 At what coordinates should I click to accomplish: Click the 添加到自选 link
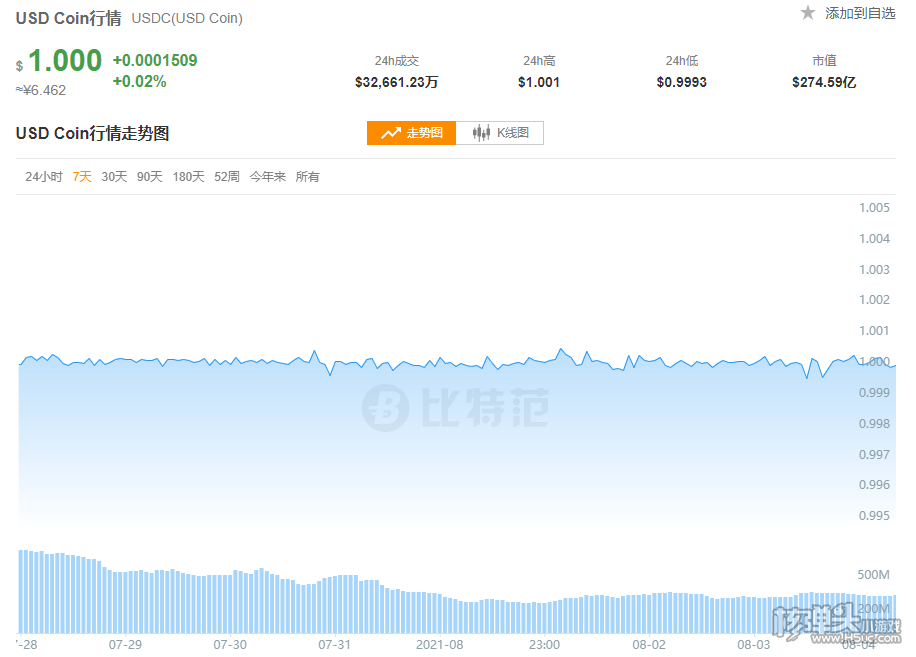[x=860, y=13]
